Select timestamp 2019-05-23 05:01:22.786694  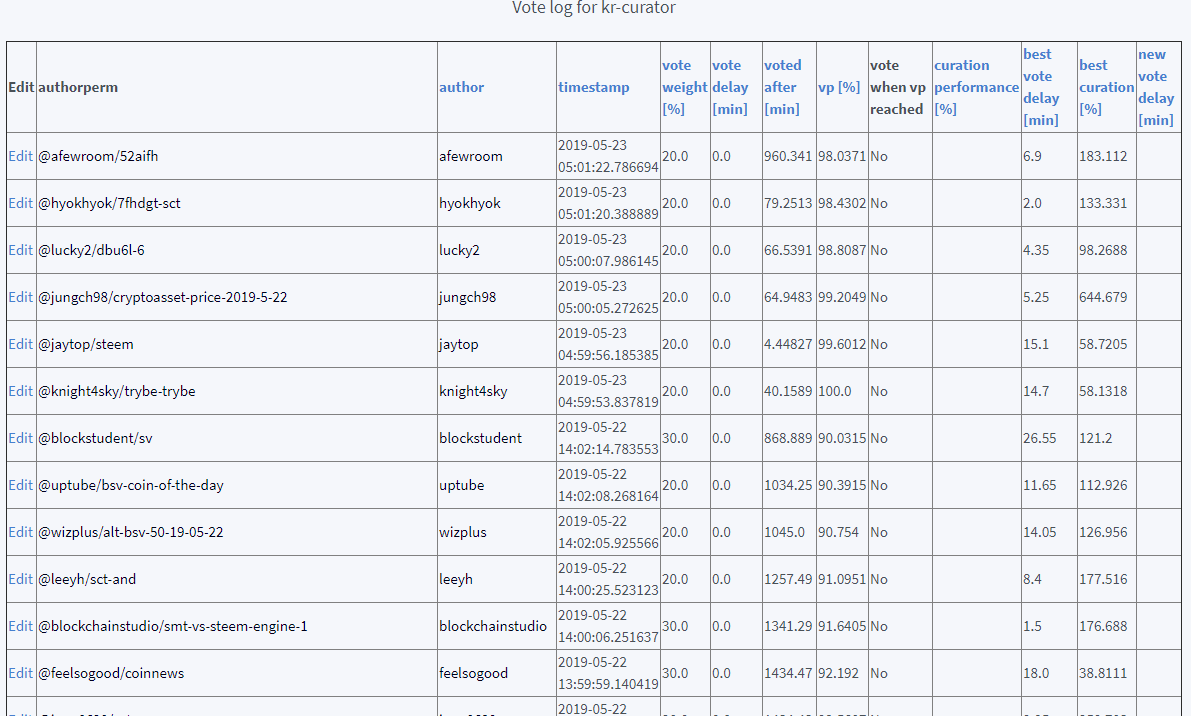pyautogui.click(x=608, y=156)
